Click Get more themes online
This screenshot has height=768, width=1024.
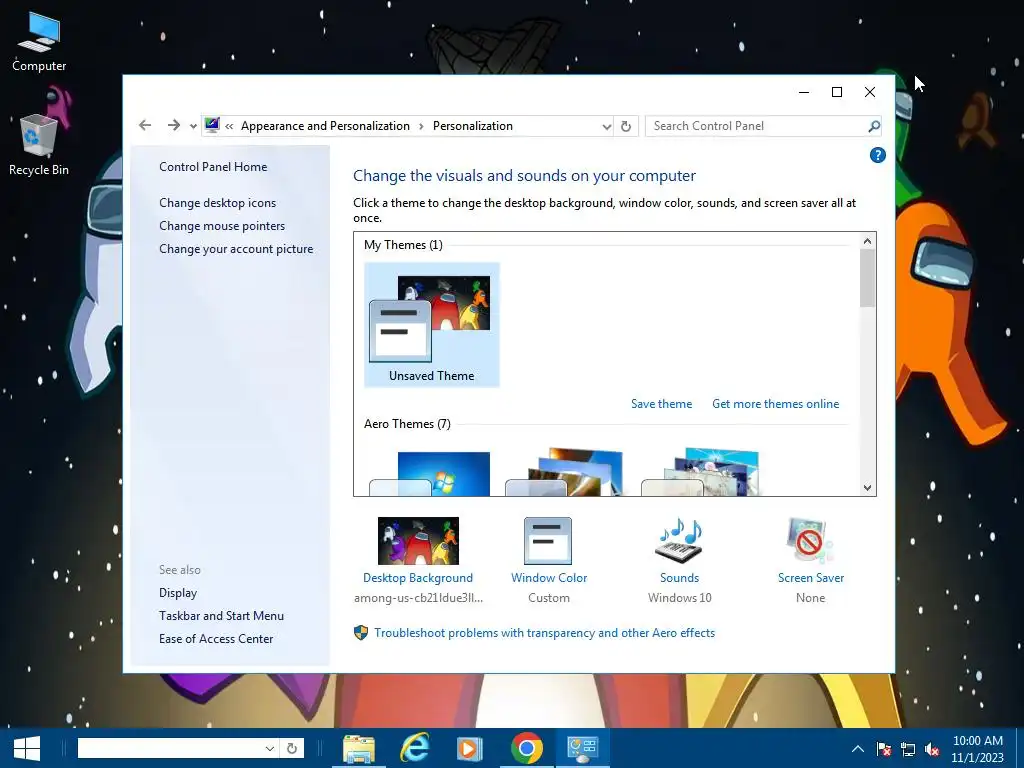(775, 404)
